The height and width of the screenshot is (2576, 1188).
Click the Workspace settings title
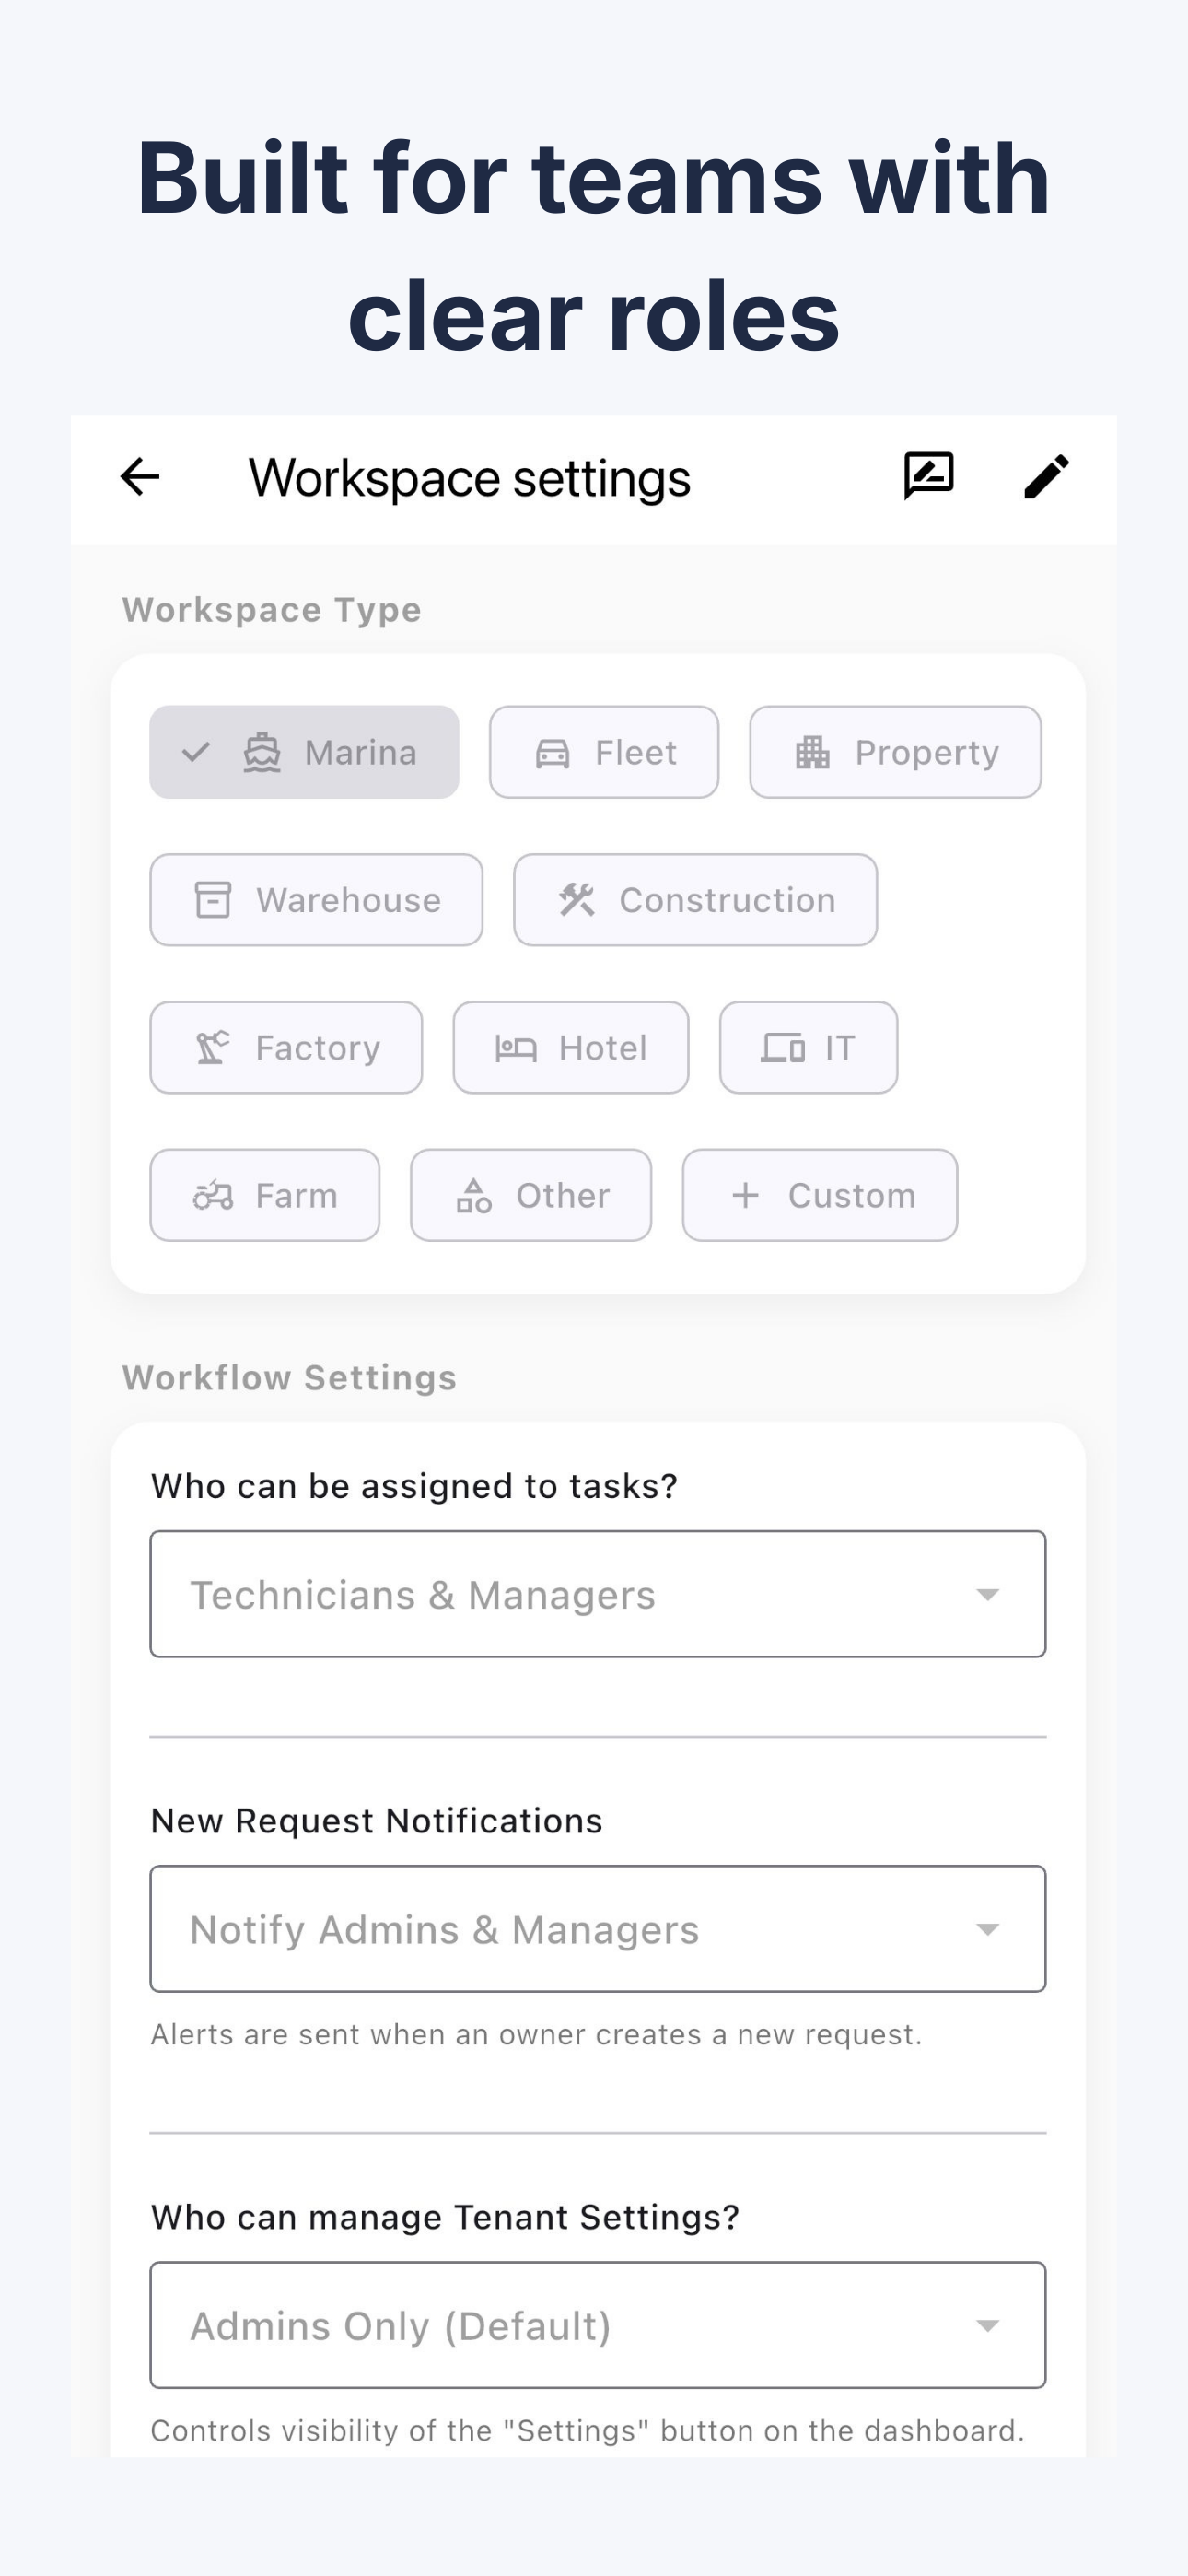click(469, 477)
